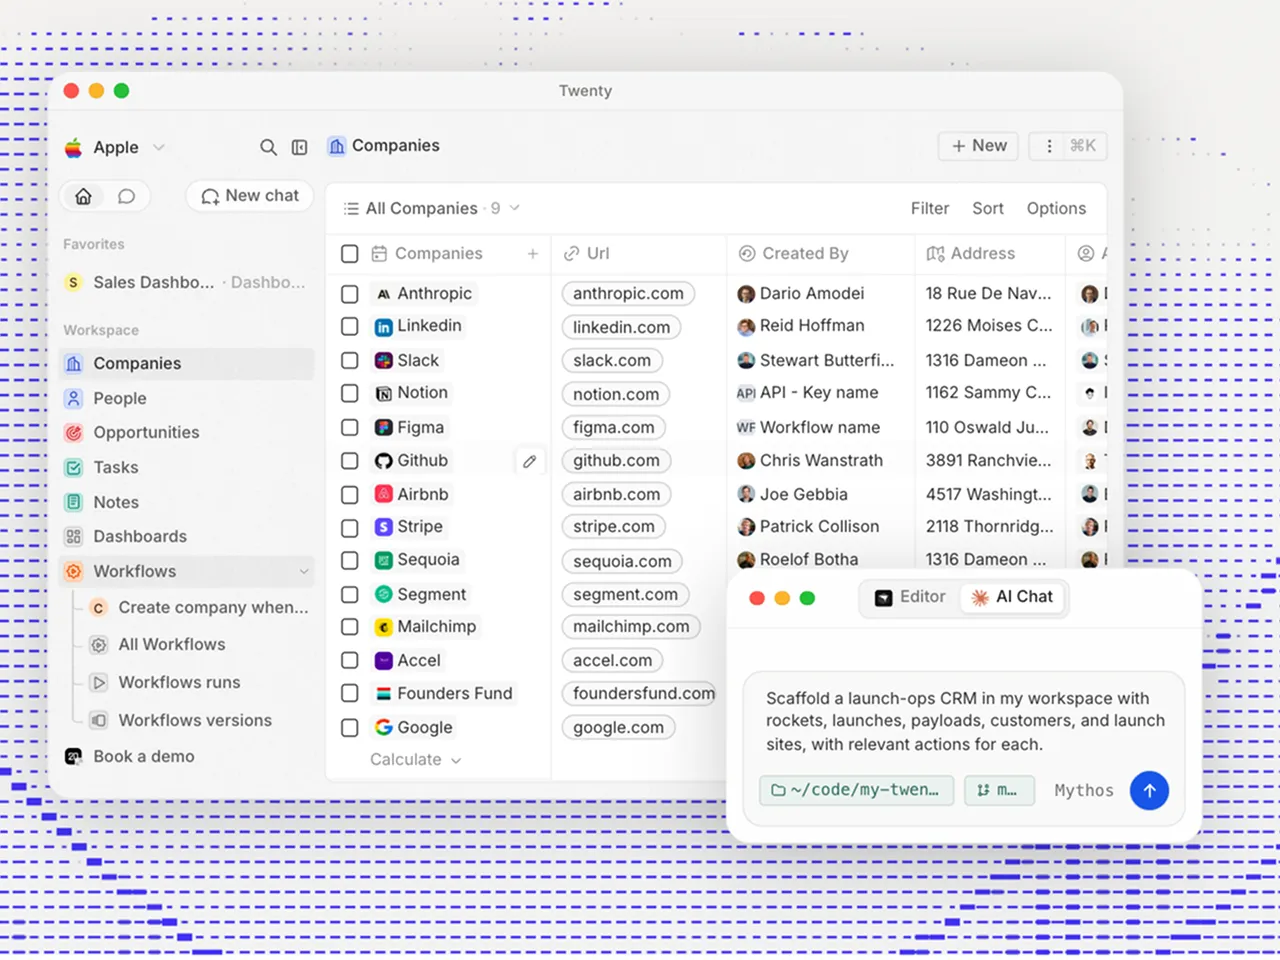The width and height of the screenshot is (1280, 960).
Task: Click the Sort button
Action: [x=988, y=208]
